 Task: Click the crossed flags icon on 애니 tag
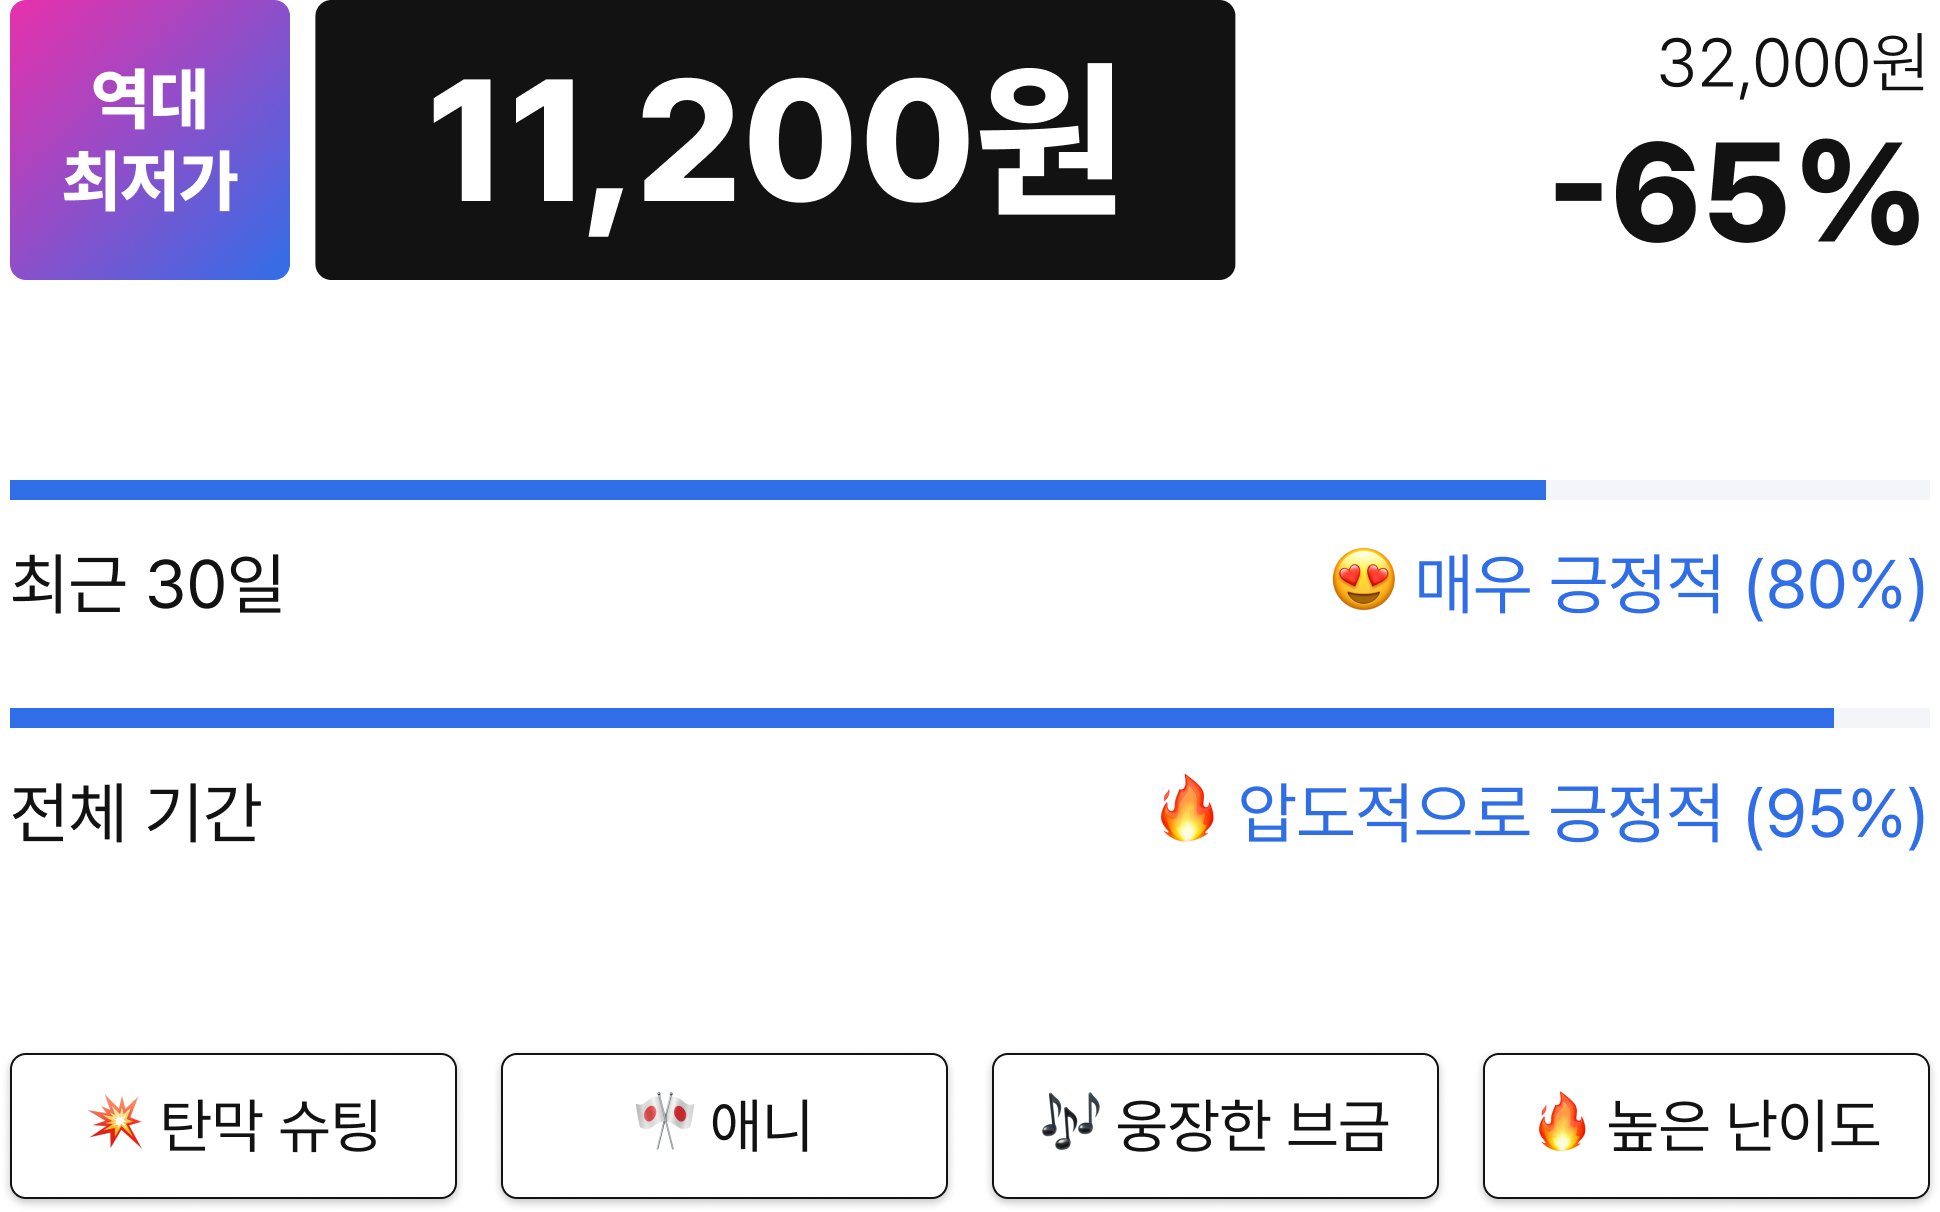tap(664, 1121)
